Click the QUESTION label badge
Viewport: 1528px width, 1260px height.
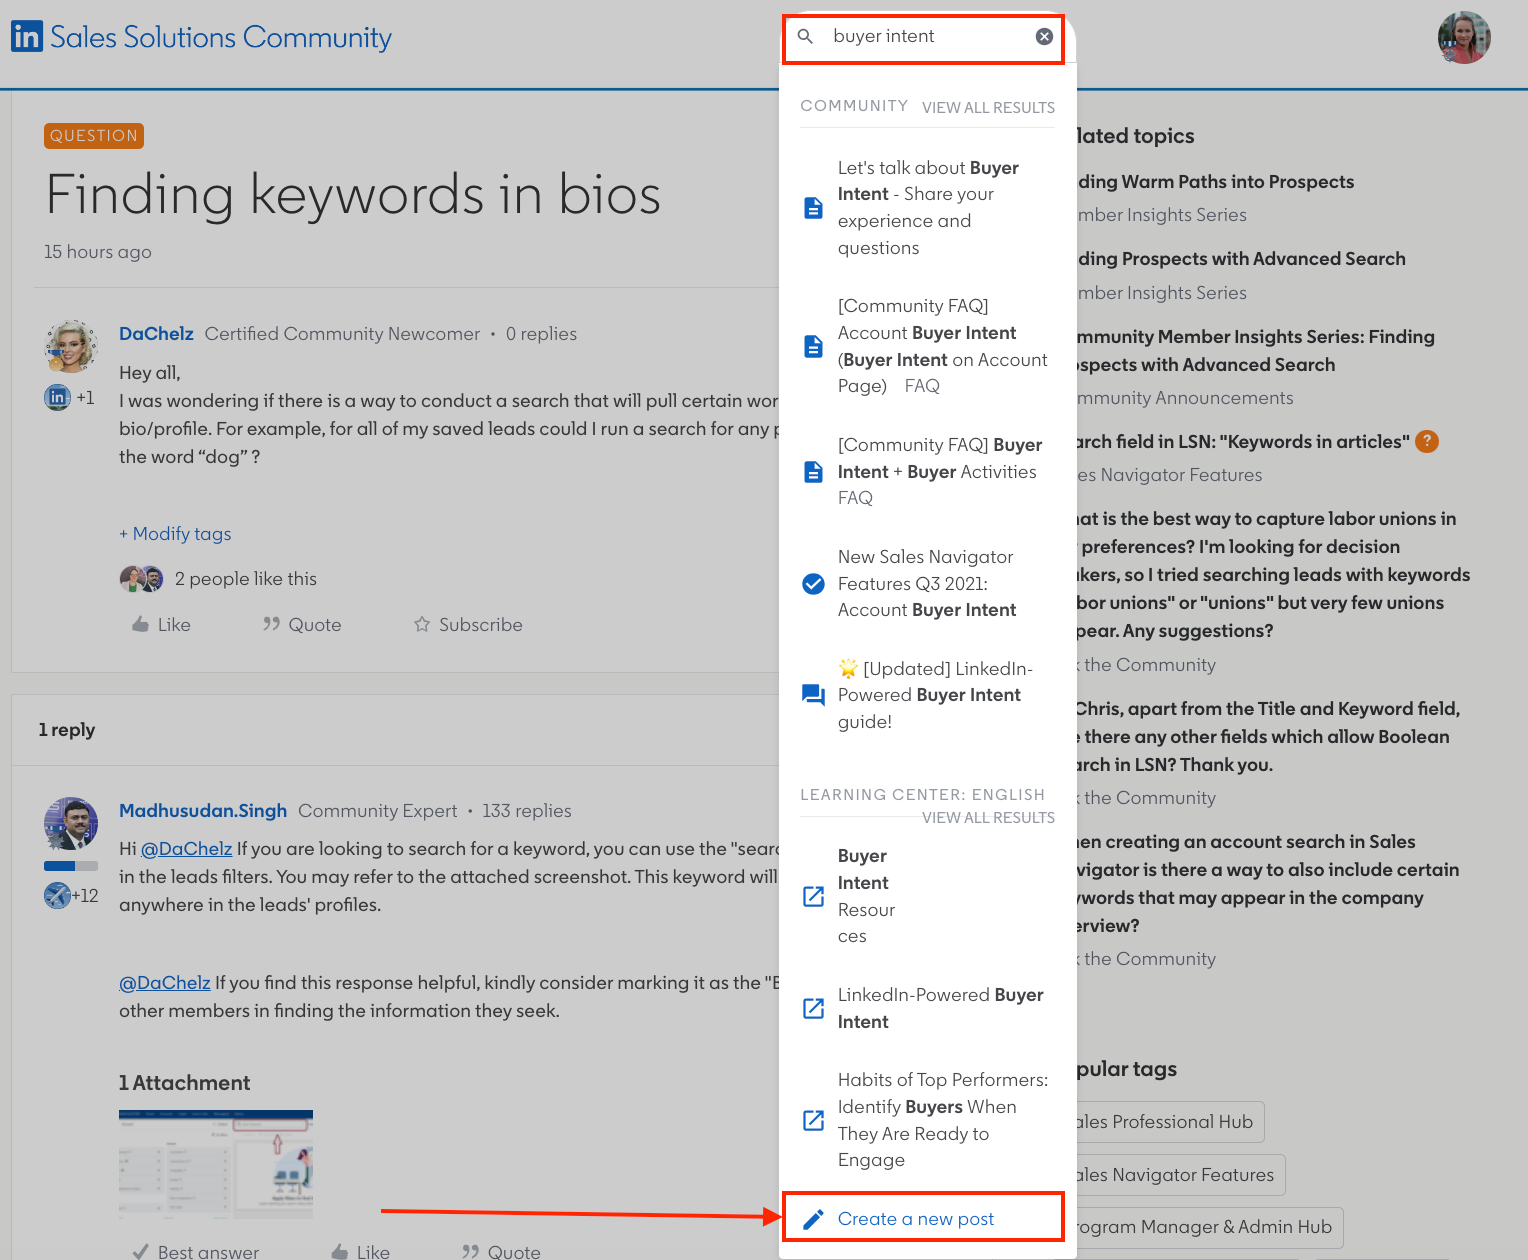pos(94,136)
